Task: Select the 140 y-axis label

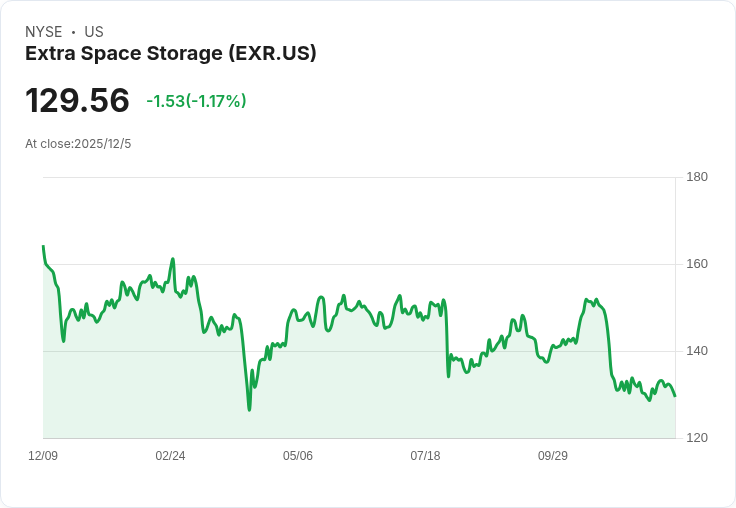Action: click(697, 351)
